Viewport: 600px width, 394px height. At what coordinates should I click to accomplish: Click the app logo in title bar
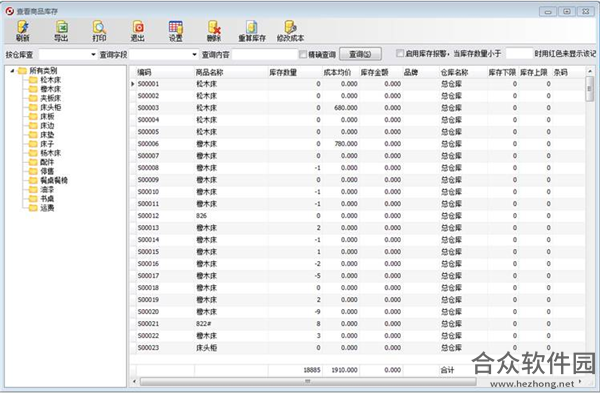[9, 11]
